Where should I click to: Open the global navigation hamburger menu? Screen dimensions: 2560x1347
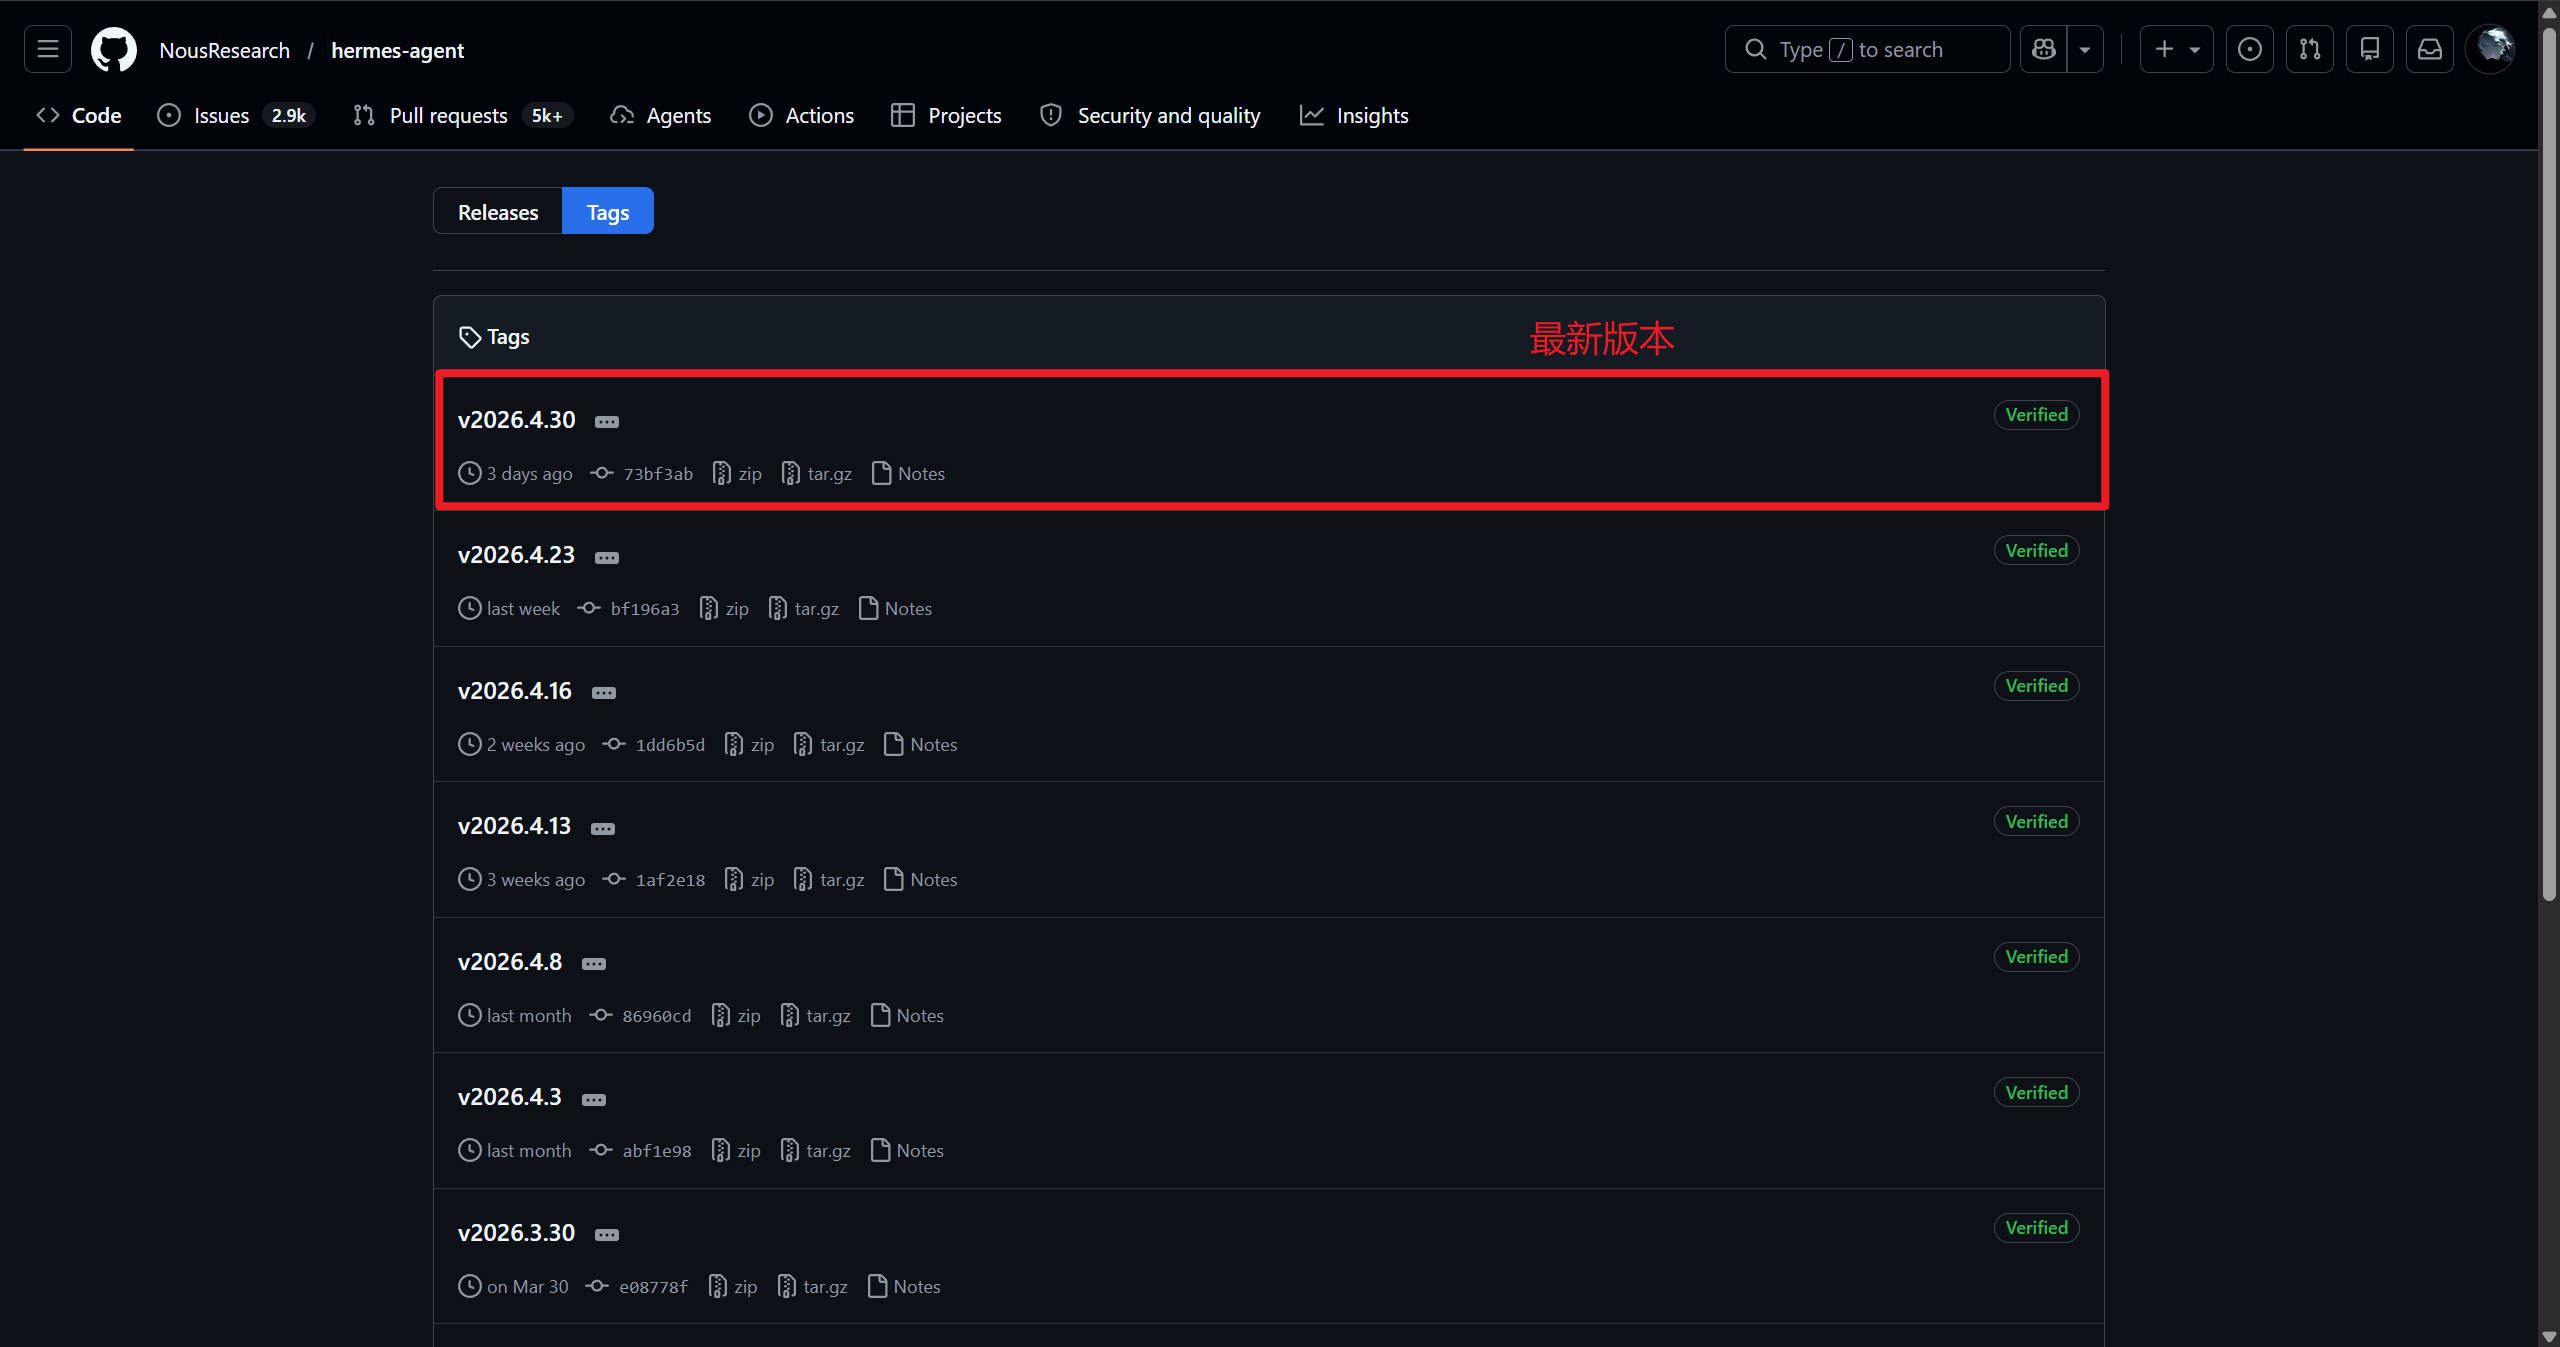pyautogui.click(x=48, y=49)
